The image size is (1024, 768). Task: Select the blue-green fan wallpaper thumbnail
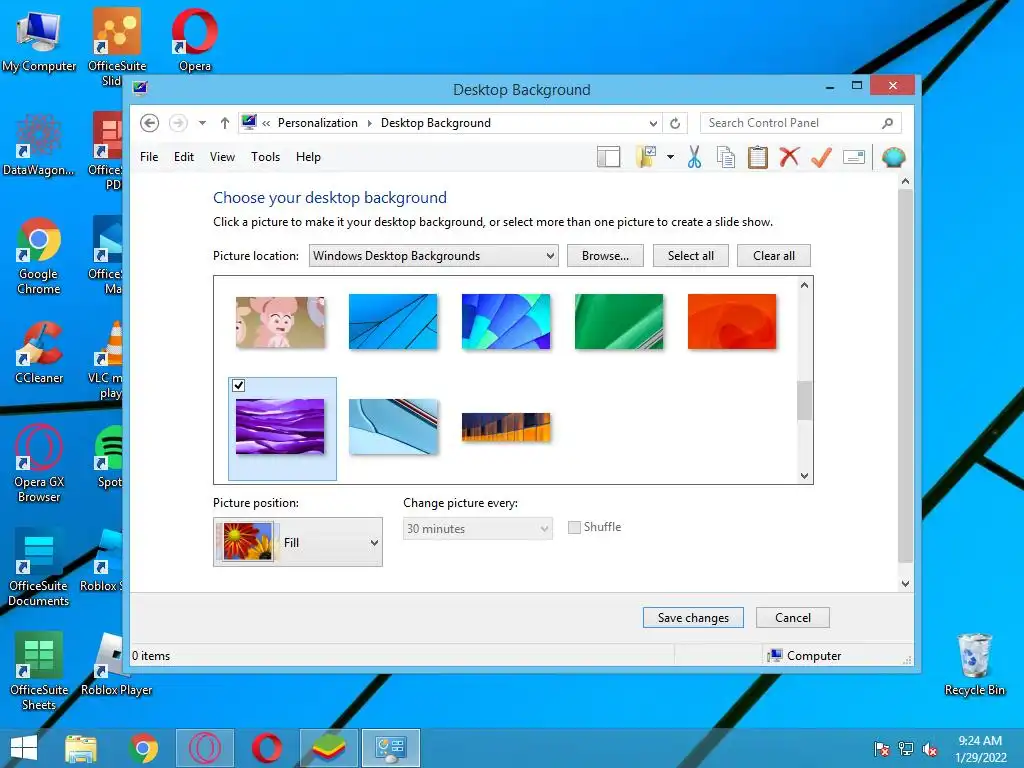point(506,321)
